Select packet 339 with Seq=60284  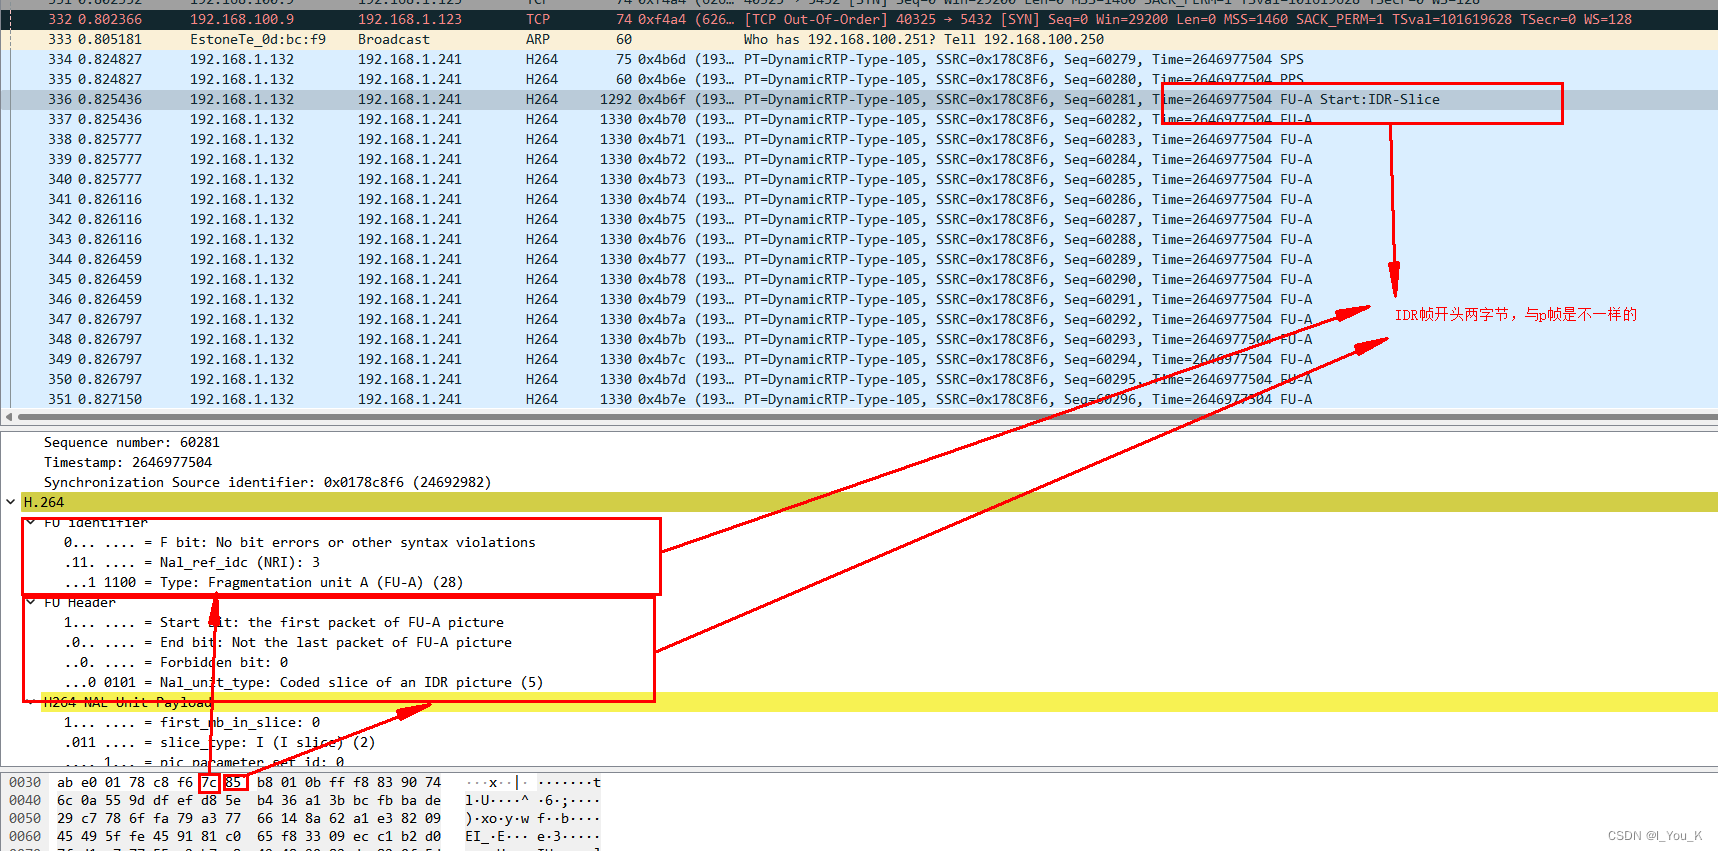(859, 159)
